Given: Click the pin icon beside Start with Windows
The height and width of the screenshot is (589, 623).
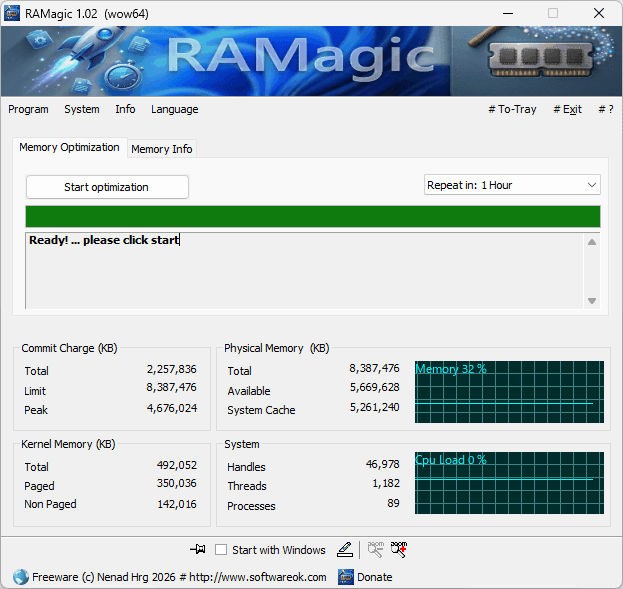Looking at the screenshot, I should point(197,549).
